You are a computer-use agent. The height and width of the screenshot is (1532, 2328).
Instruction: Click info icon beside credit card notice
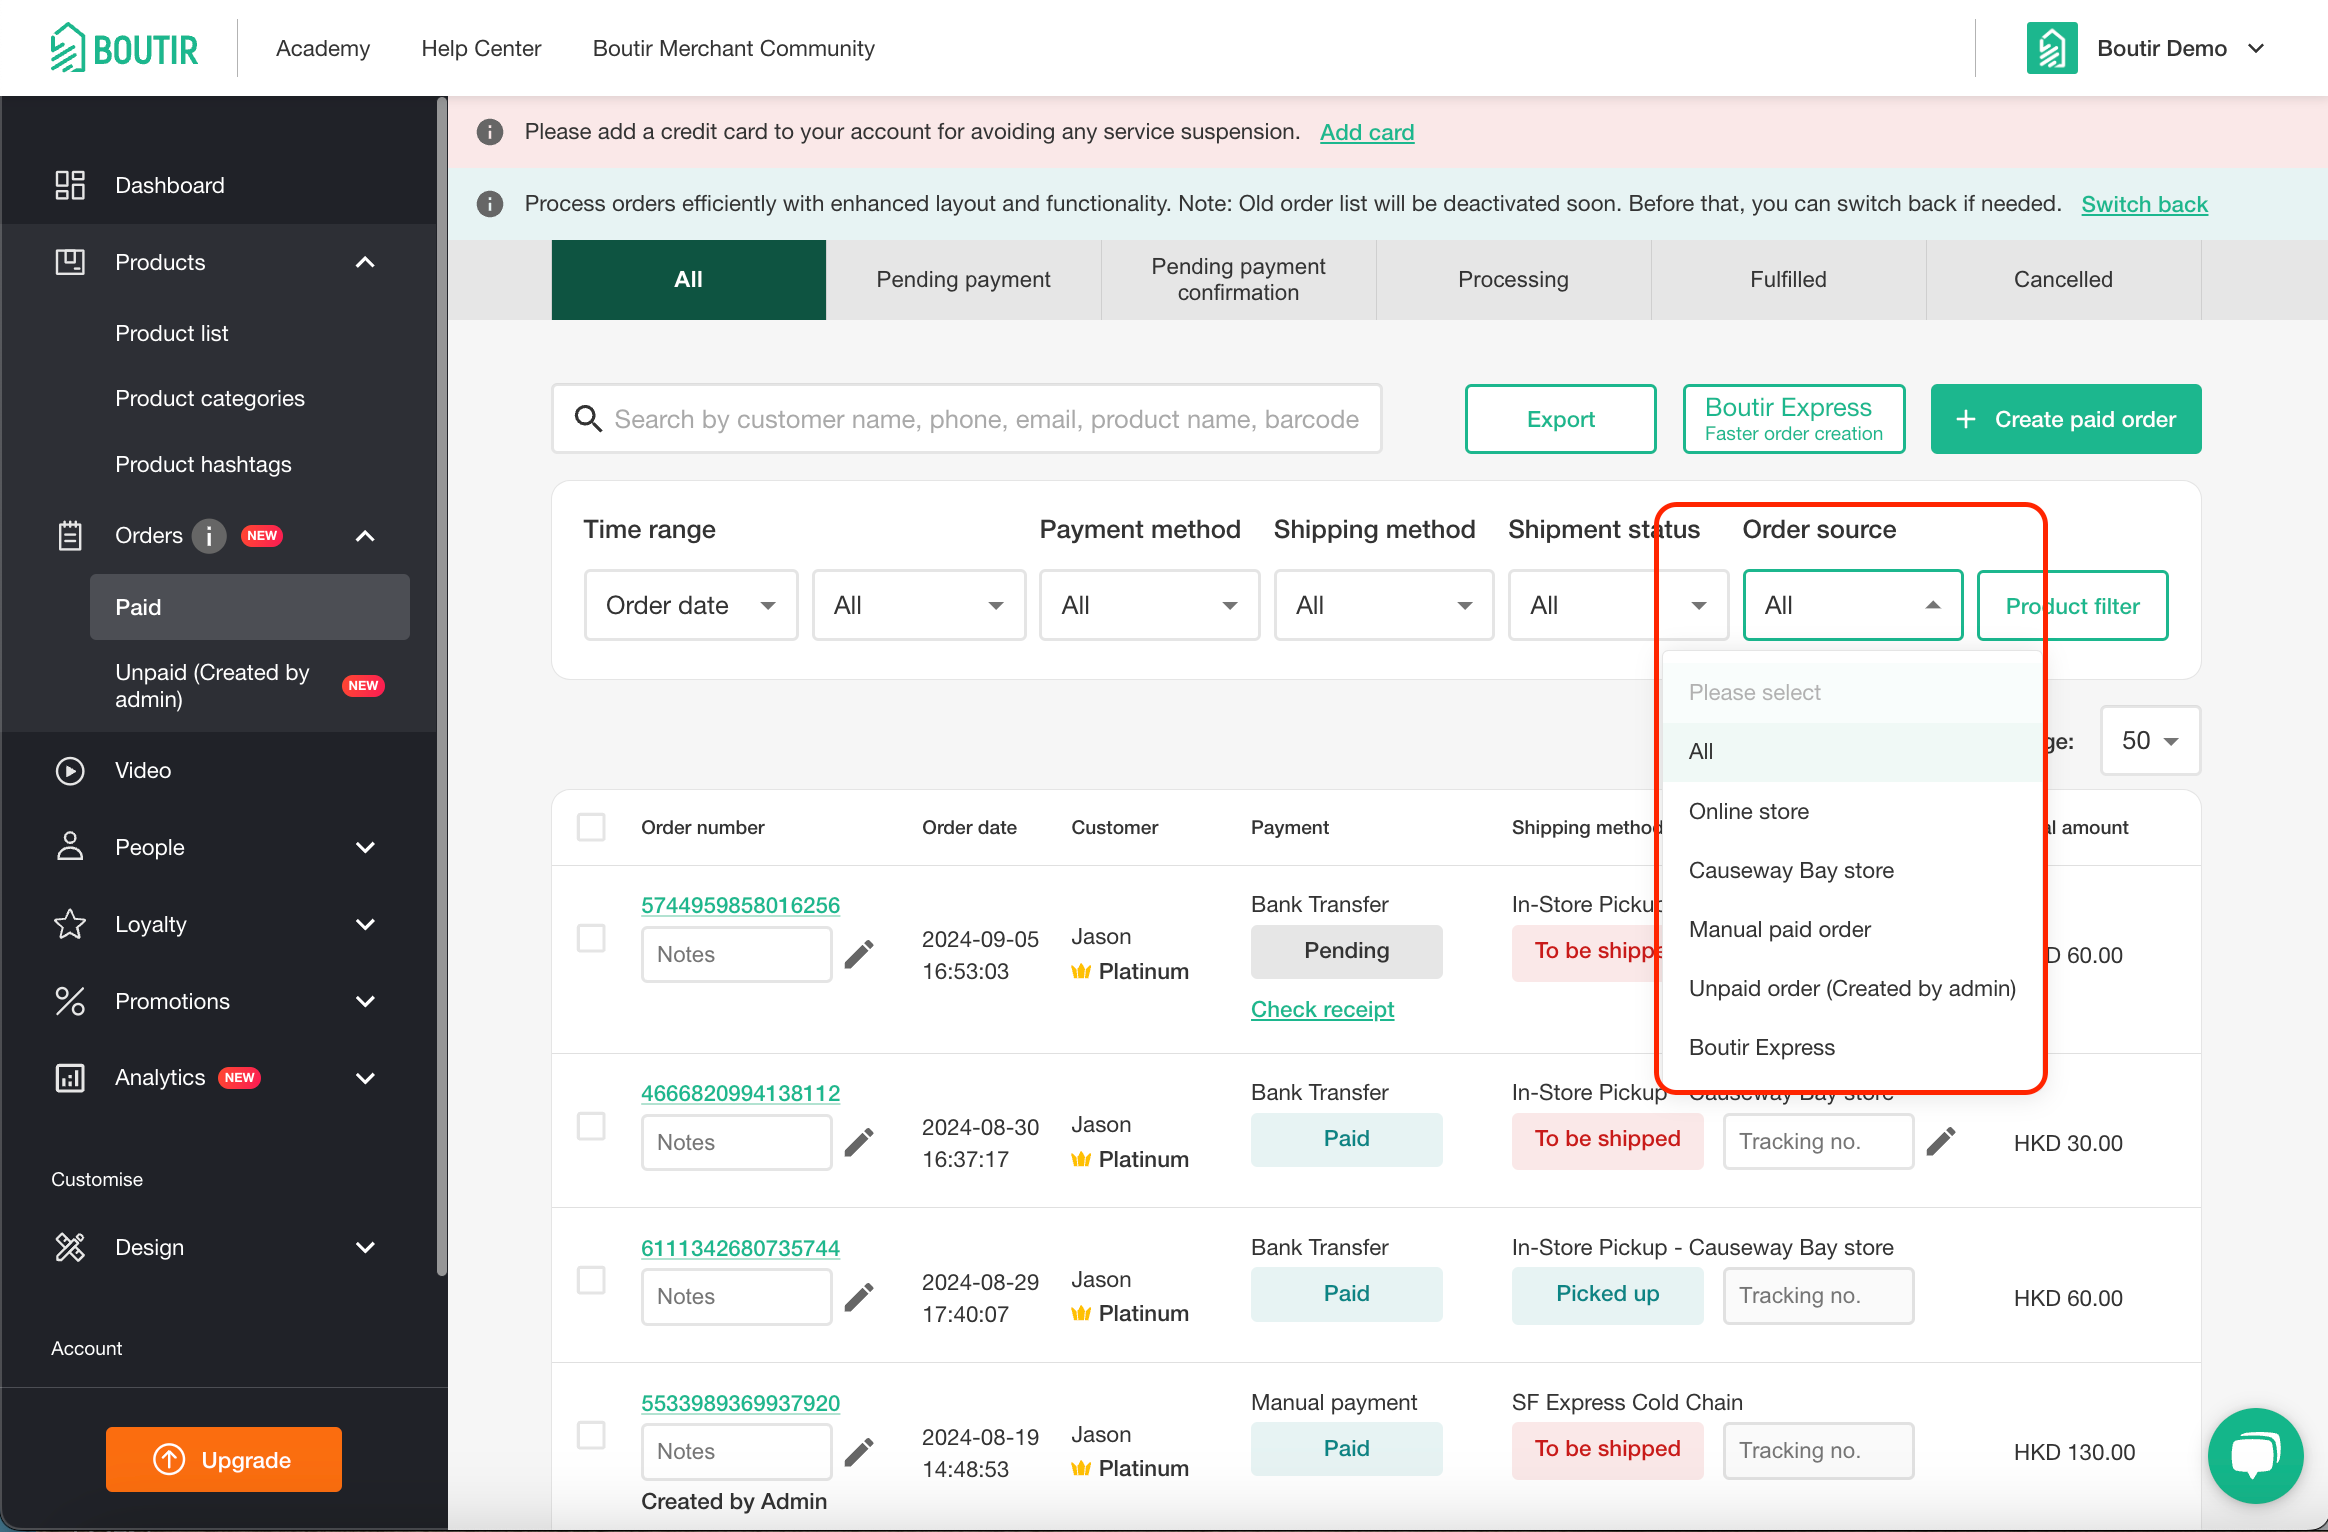pos(490,132)
